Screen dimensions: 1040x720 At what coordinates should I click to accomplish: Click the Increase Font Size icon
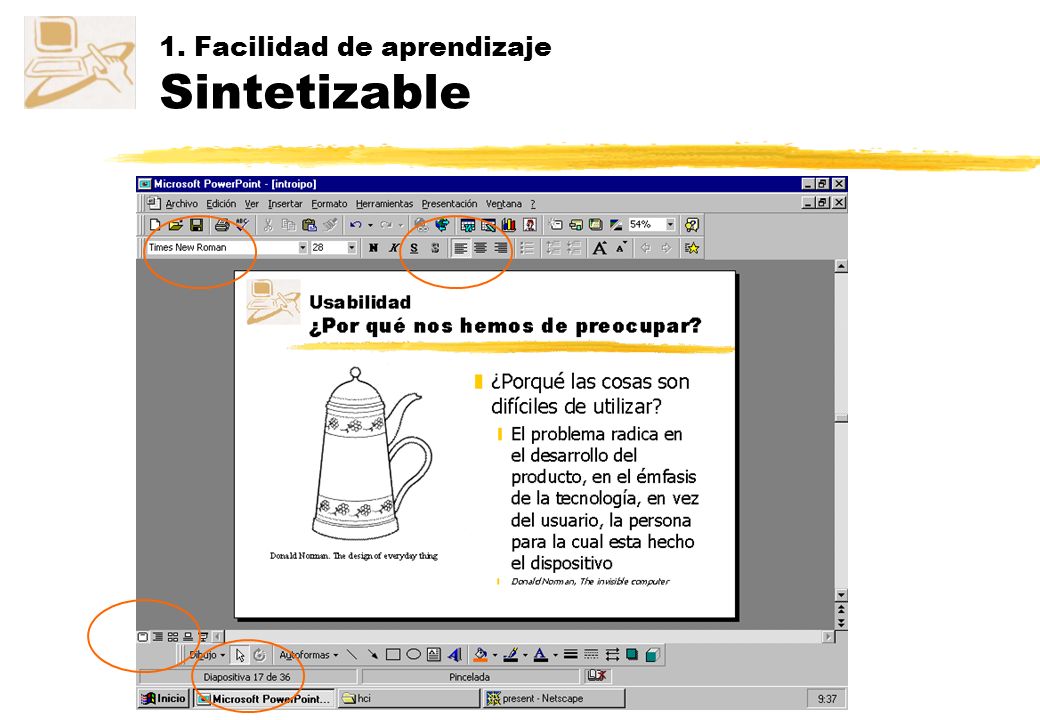coord(600,248)
